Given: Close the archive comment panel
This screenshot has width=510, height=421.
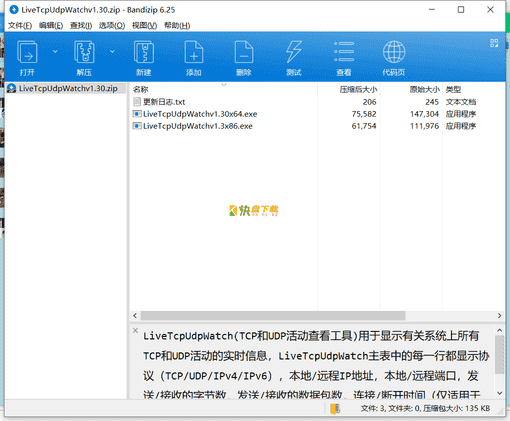Looking at the screenshot, I should tap(135, 330).
